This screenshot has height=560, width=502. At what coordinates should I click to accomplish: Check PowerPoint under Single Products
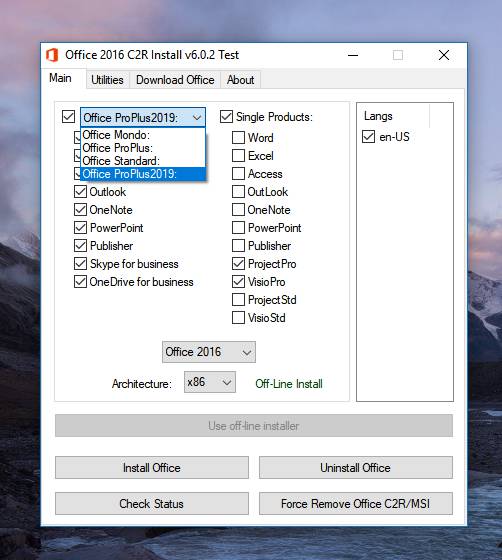238,228
